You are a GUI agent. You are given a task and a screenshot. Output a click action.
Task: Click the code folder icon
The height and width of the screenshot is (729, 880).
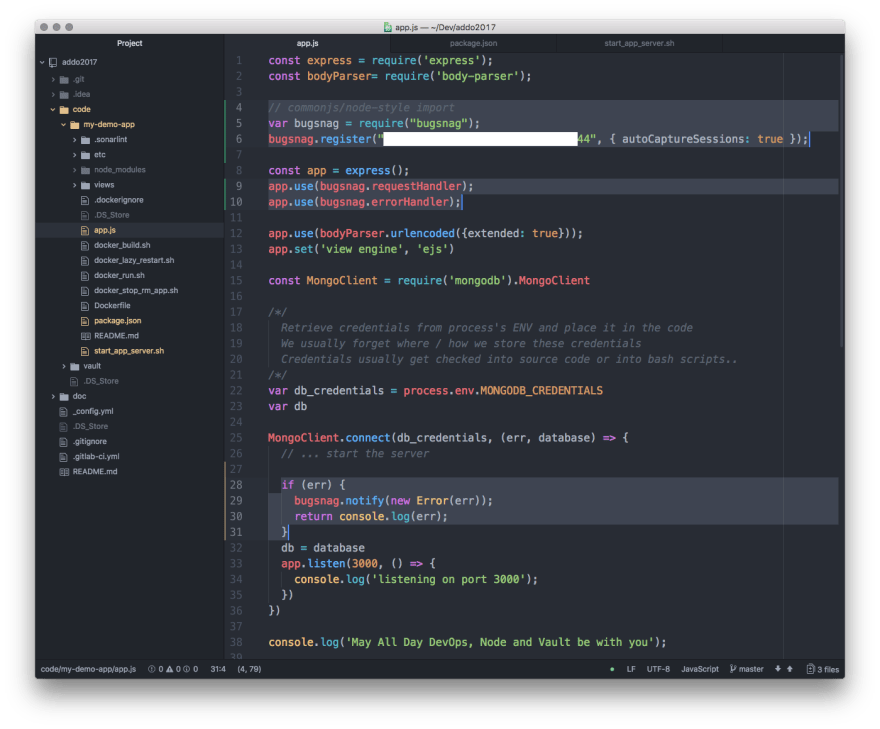(64, 109)
